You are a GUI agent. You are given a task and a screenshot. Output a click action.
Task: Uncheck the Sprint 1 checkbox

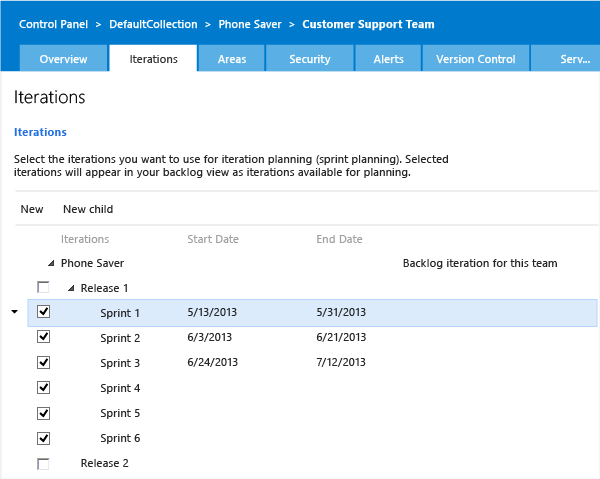pyautogui.click(x=43, y=312)
